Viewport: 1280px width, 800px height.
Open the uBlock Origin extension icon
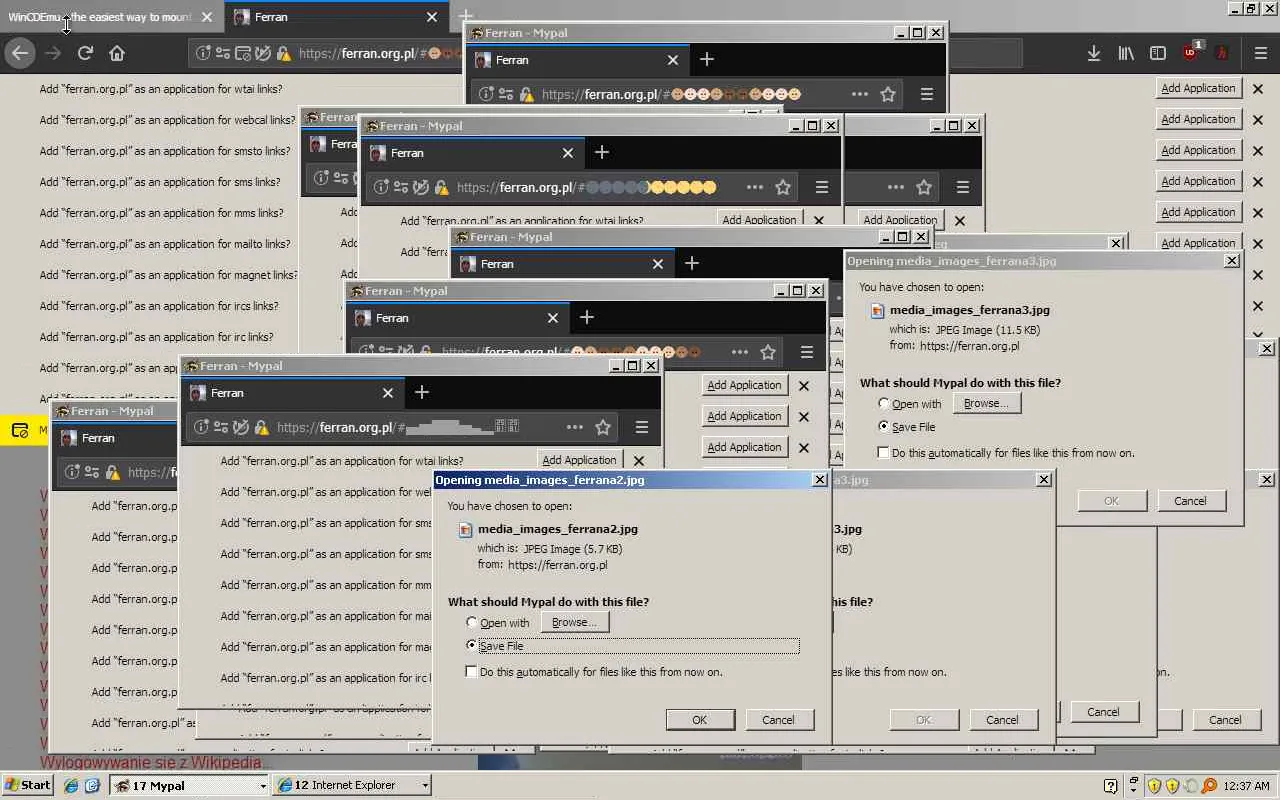coord(1191,52)
